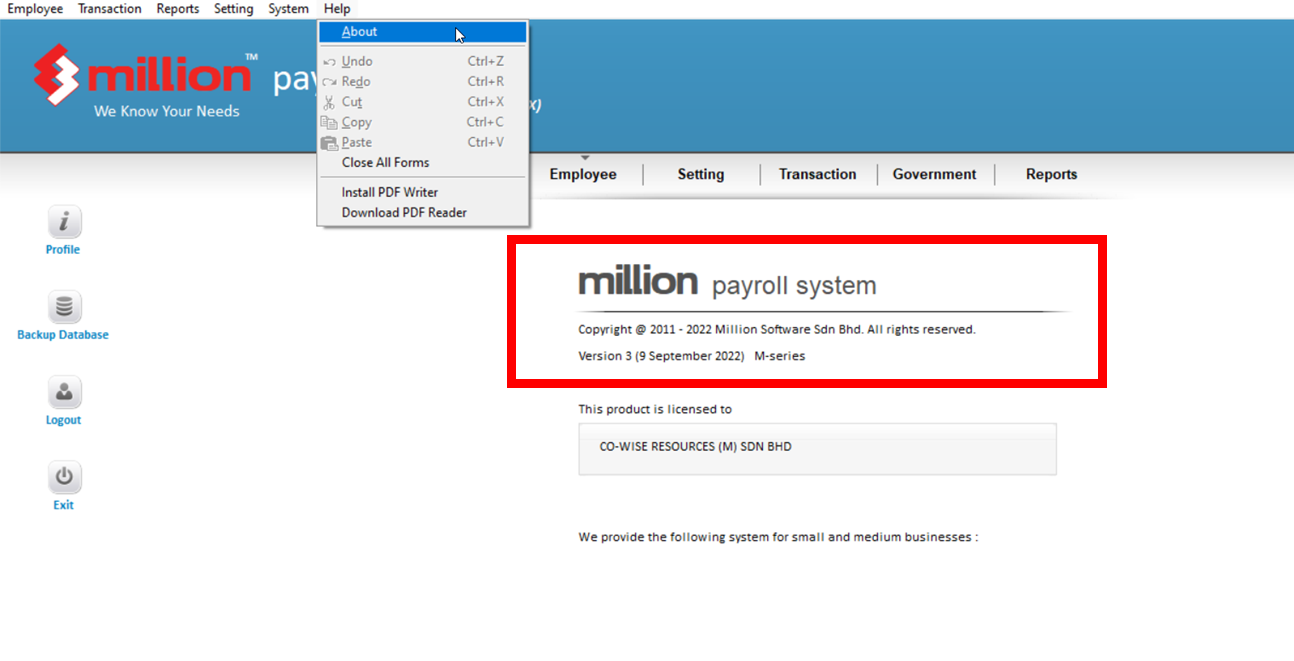Switch to the Reports navigation tab
The width and height of the screenshot is (1294, 661).
point(1052,174)
